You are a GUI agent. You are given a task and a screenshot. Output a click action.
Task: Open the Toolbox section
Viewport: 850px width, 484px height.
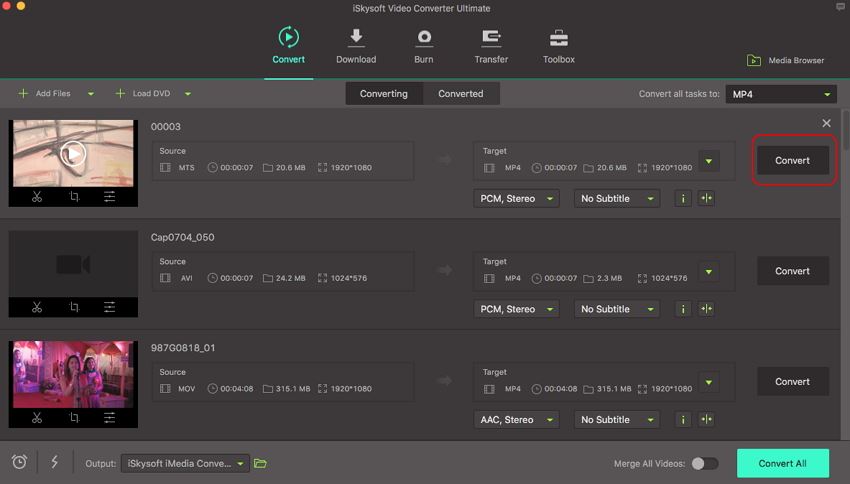[558, 47]
